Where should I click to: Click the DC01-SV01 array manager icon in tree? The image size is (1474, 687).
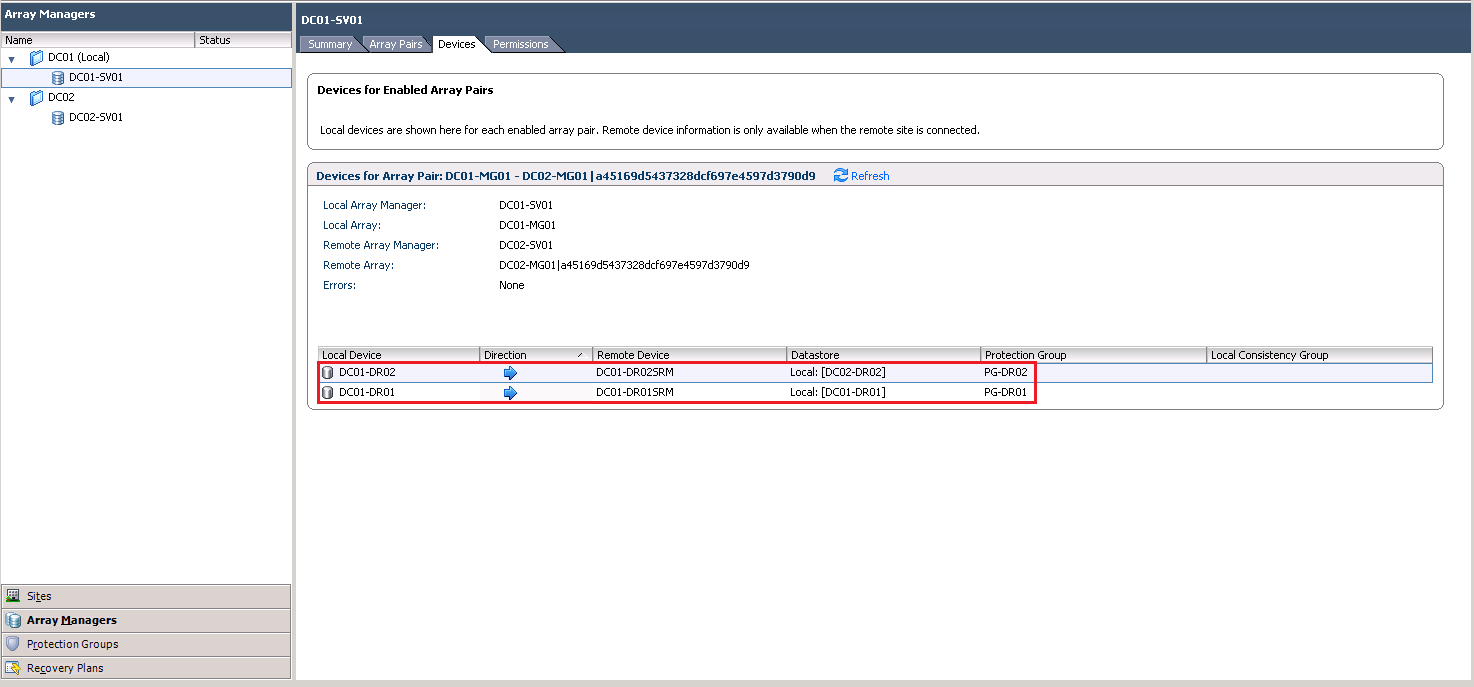tap(58, 77)
